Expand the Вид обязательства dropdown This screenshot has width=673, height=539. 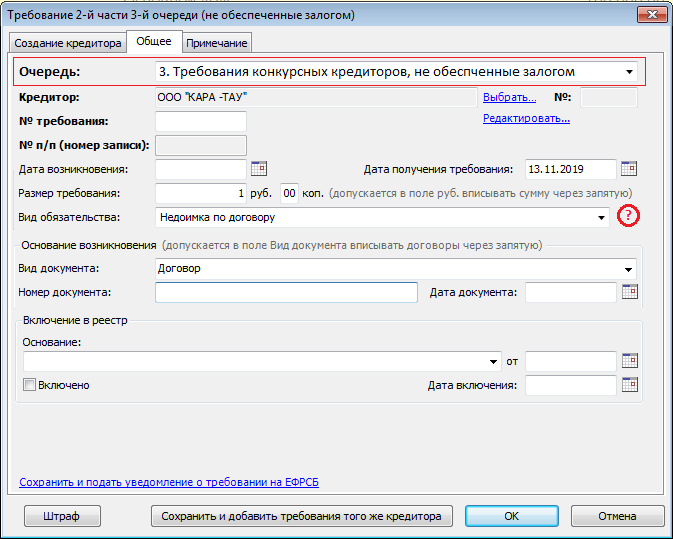601,217
